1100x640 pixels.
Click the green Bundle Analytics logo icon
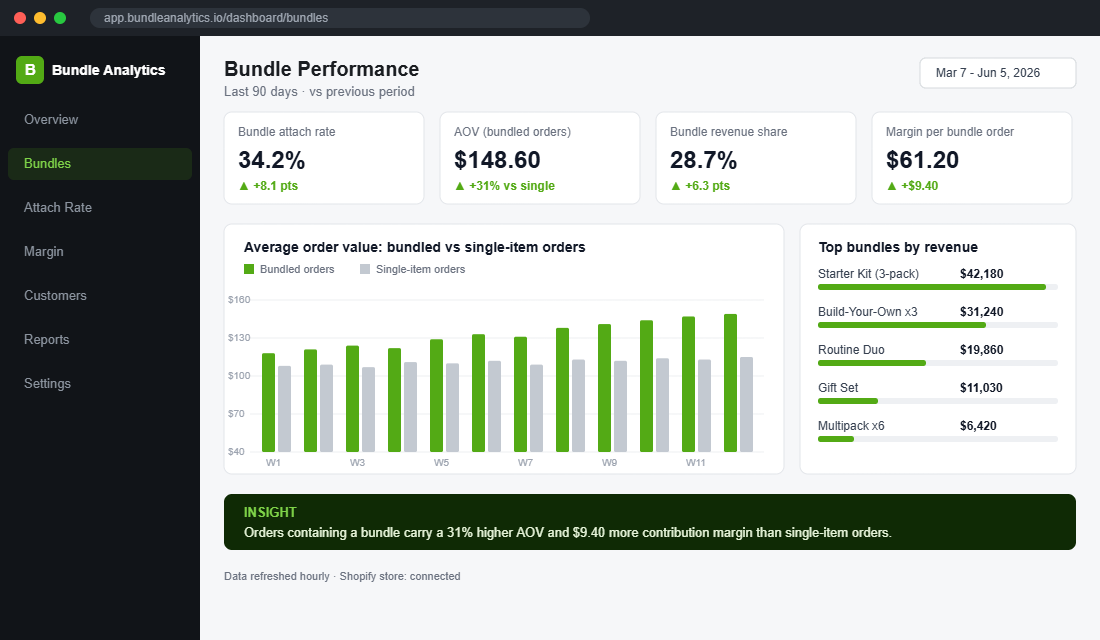(x=30, y=70)
